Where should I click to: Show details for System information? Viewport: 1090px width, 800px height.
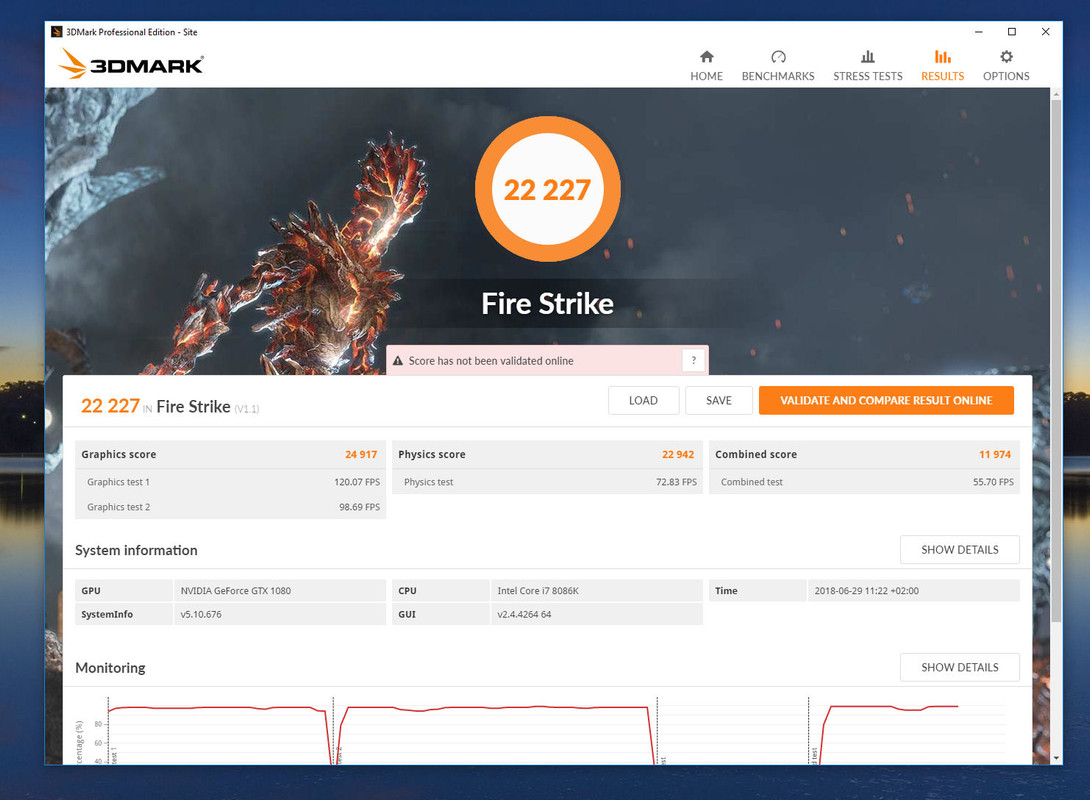coord(959,550)
